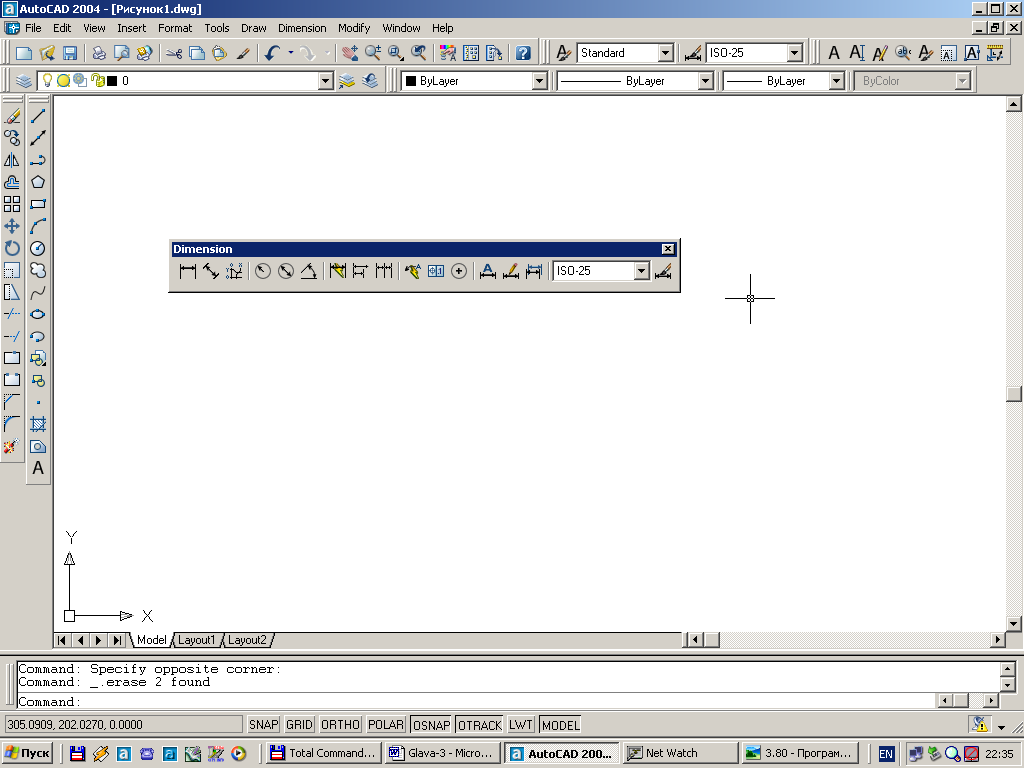Select the Rotate modify tool
Image resolution: width=1024 pixels, height=768 pixels.
click(x=12, y=248)
